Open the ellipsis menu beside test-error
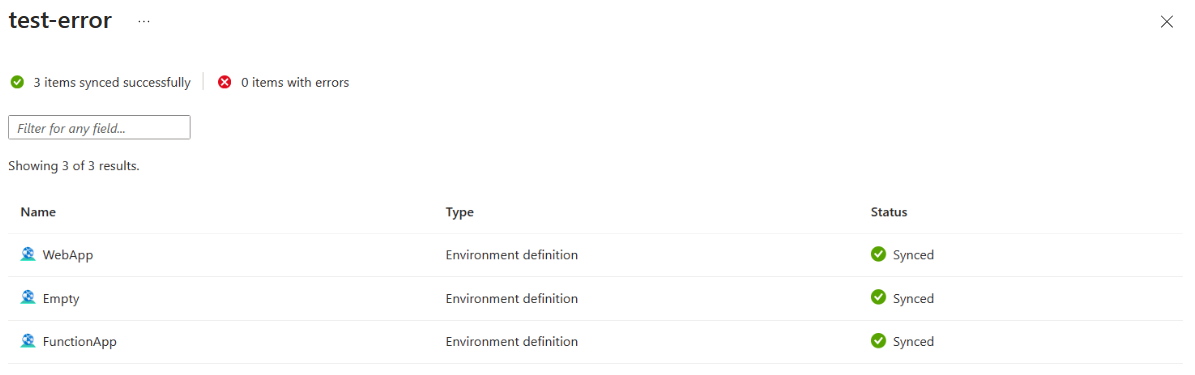This screenshot has width=1195, height=375. 144,21
